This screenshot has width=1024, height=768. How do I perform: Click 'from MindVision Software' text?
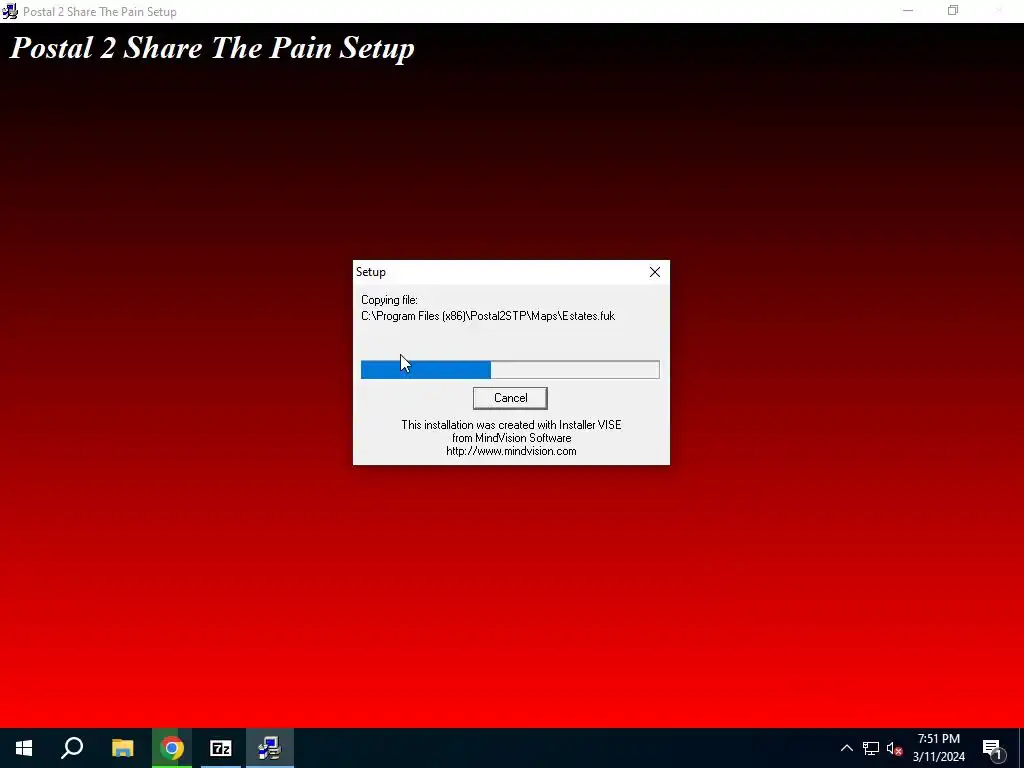[x=511, y=438]
